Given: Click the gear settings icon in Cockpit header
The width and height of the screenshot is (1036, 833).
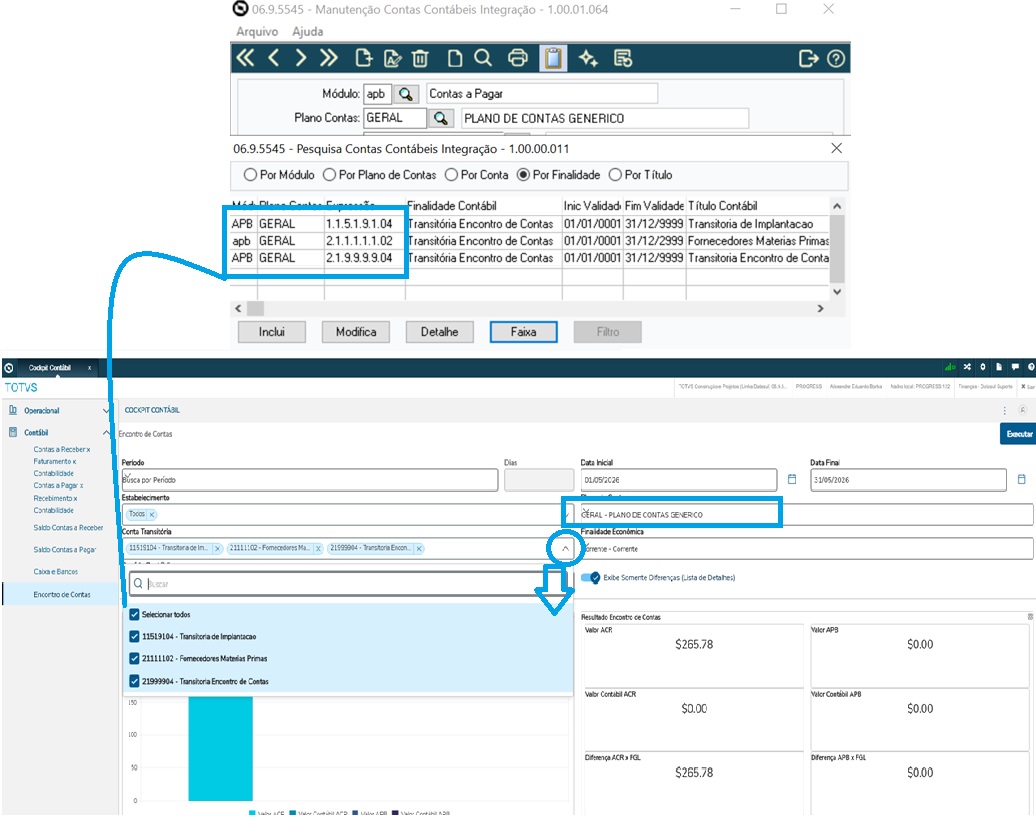Looking at the screenshot, I should point(983,367).
